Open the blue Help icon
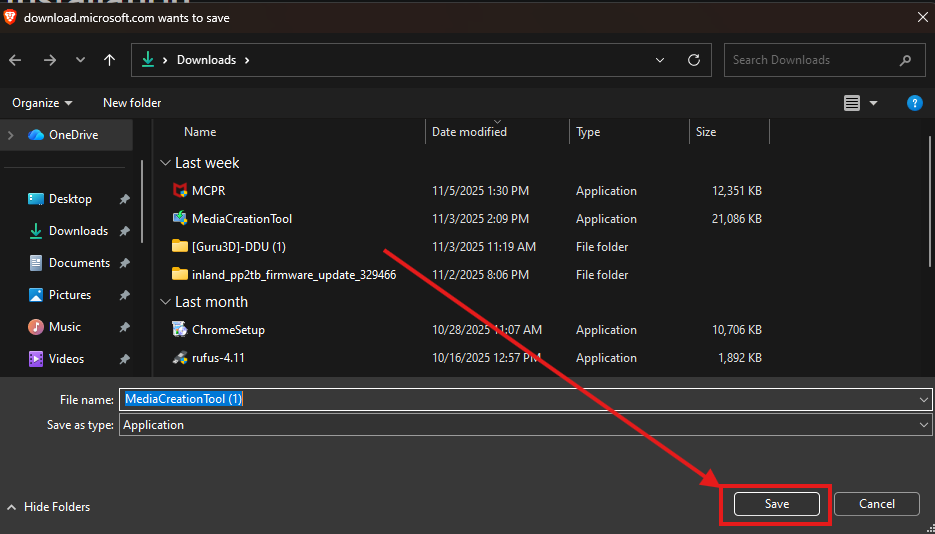The width and height of the screenshot is (935, 534). pos(915,103)
